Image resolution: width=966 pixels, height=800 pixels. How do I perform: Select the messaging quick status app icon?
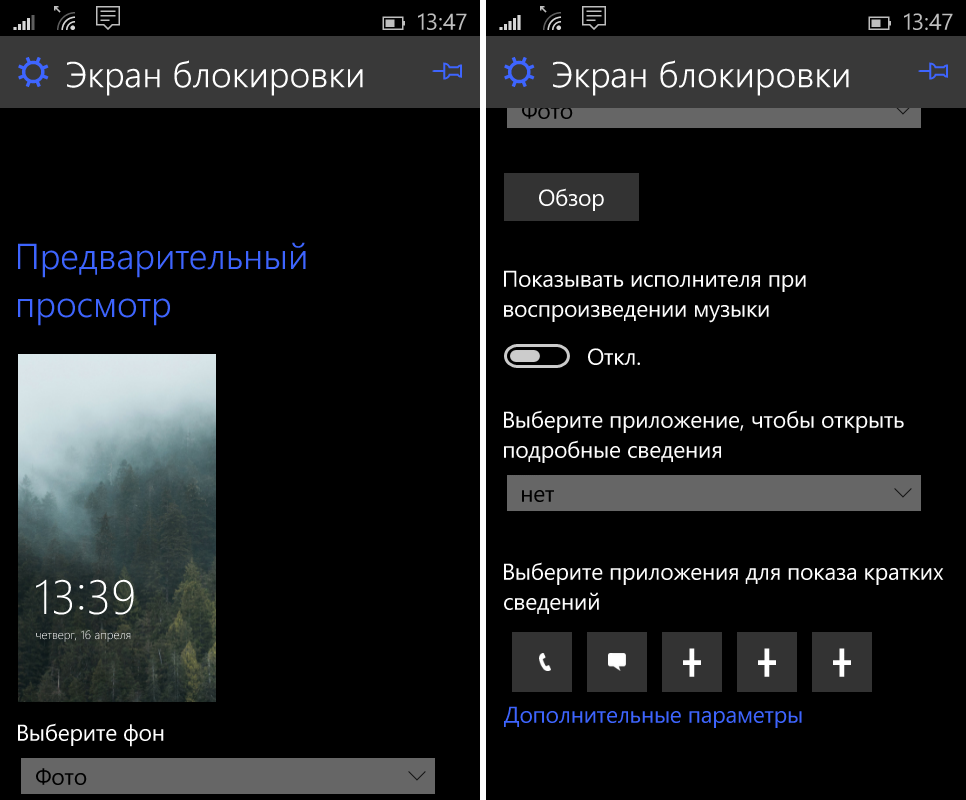click(617, 662)
